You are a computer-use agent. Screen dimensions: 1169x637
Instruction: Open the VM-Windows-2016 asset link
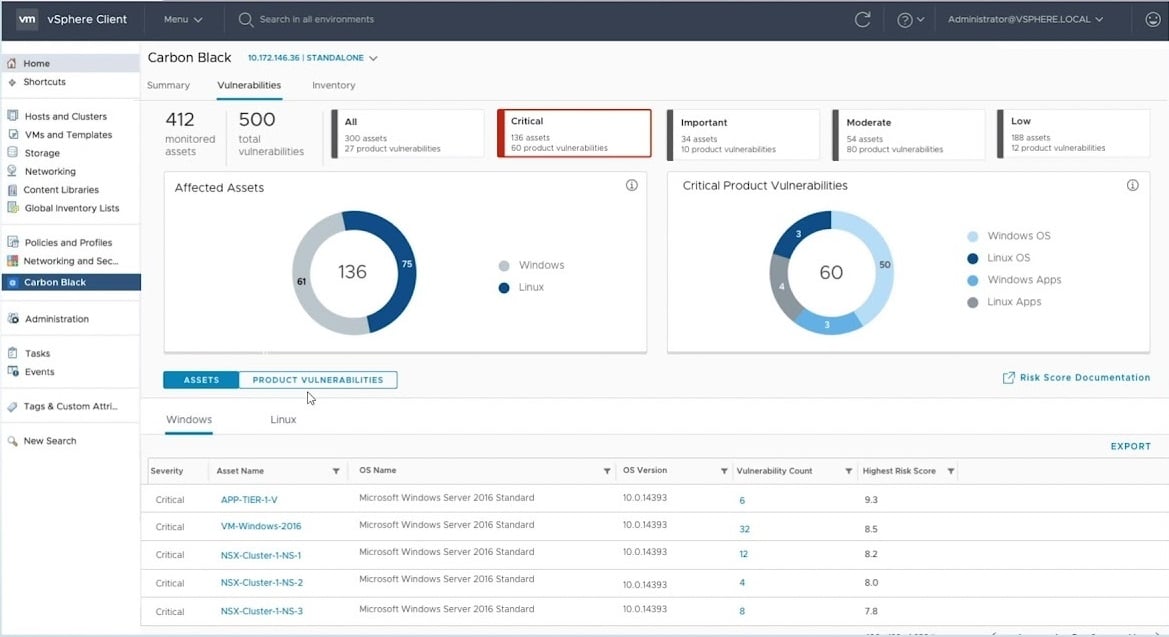(261, 526)
